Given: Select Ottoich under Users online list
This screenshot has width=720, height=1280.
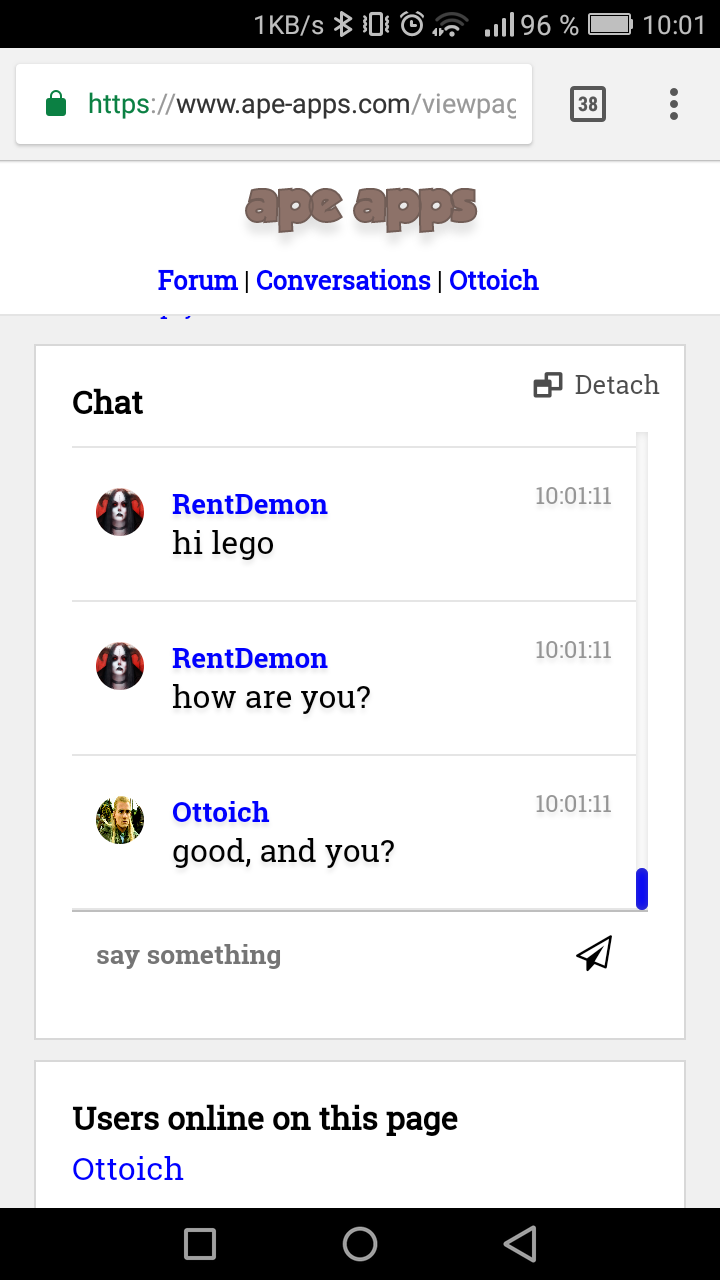Looking at the screenshot, I should point(128,1168).
